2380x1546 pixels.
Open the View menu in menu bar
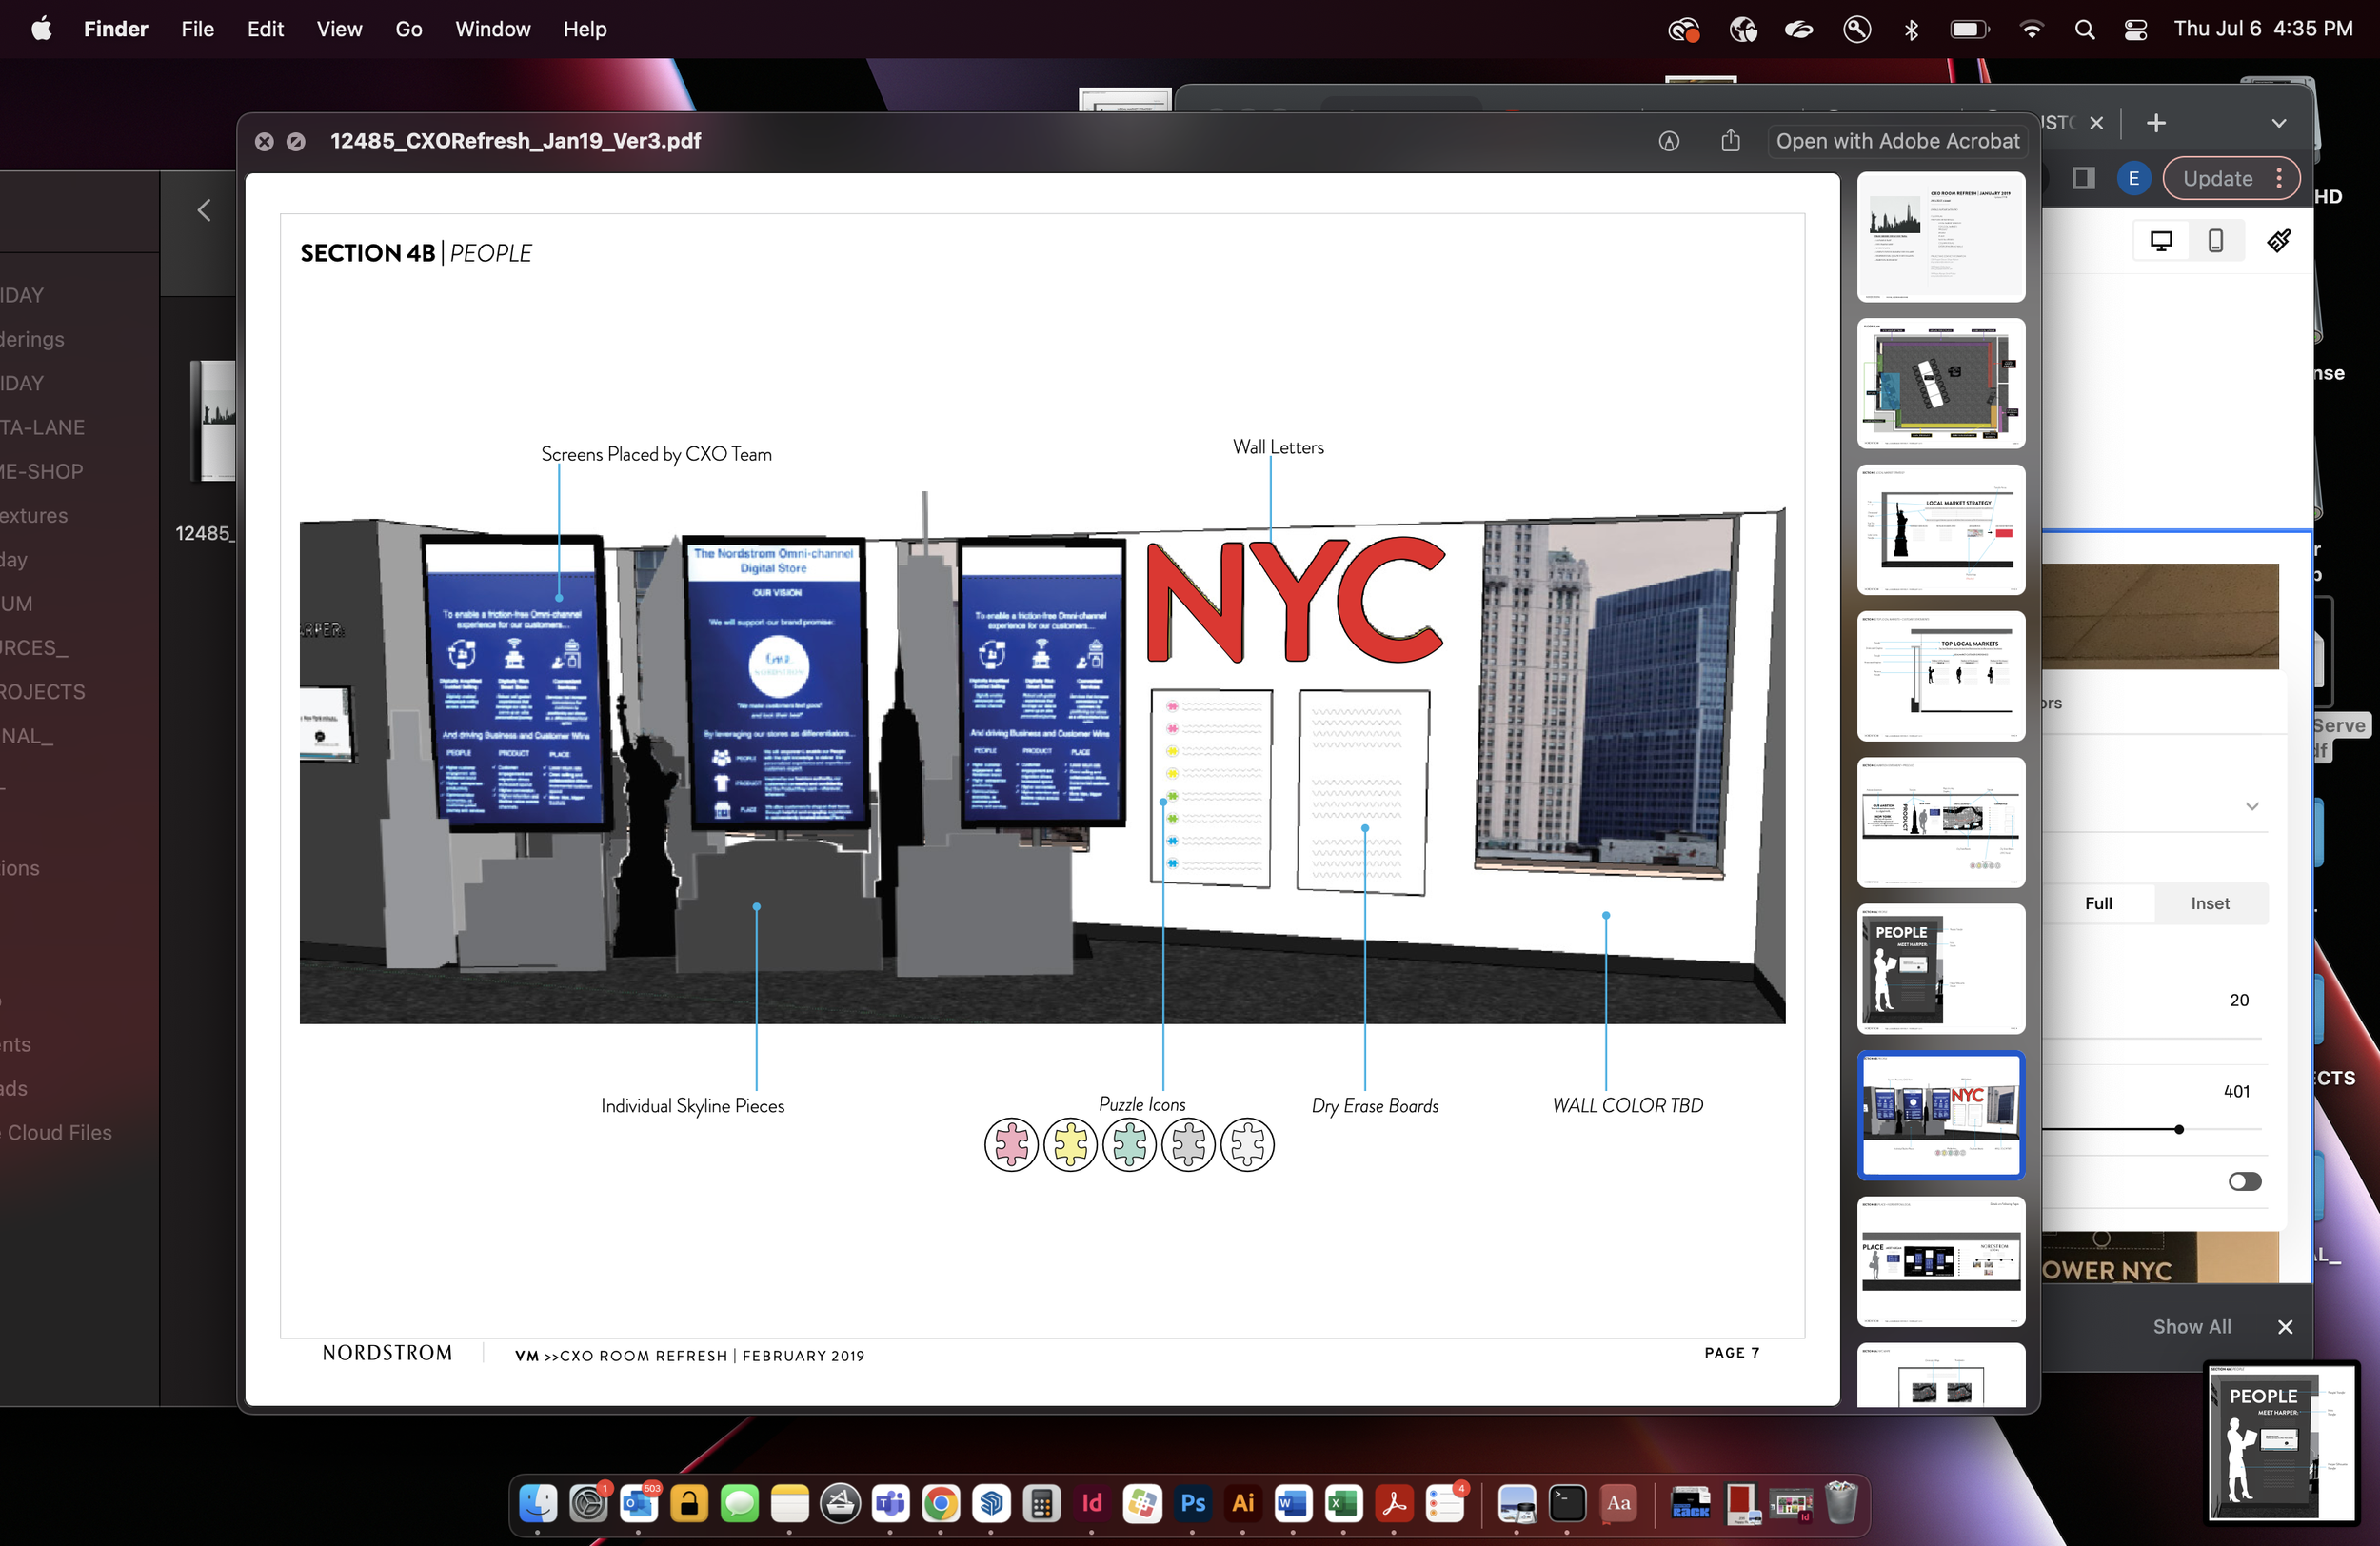(x=339, y=29)
